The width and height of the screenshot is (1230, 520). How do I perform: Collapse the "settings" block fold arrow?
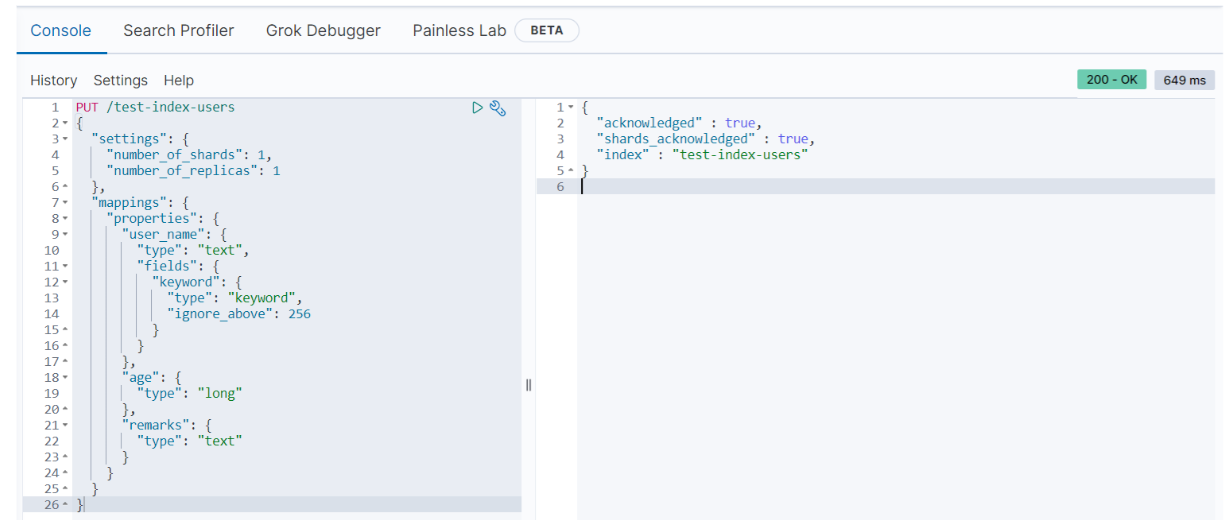(x=65, y=139)
